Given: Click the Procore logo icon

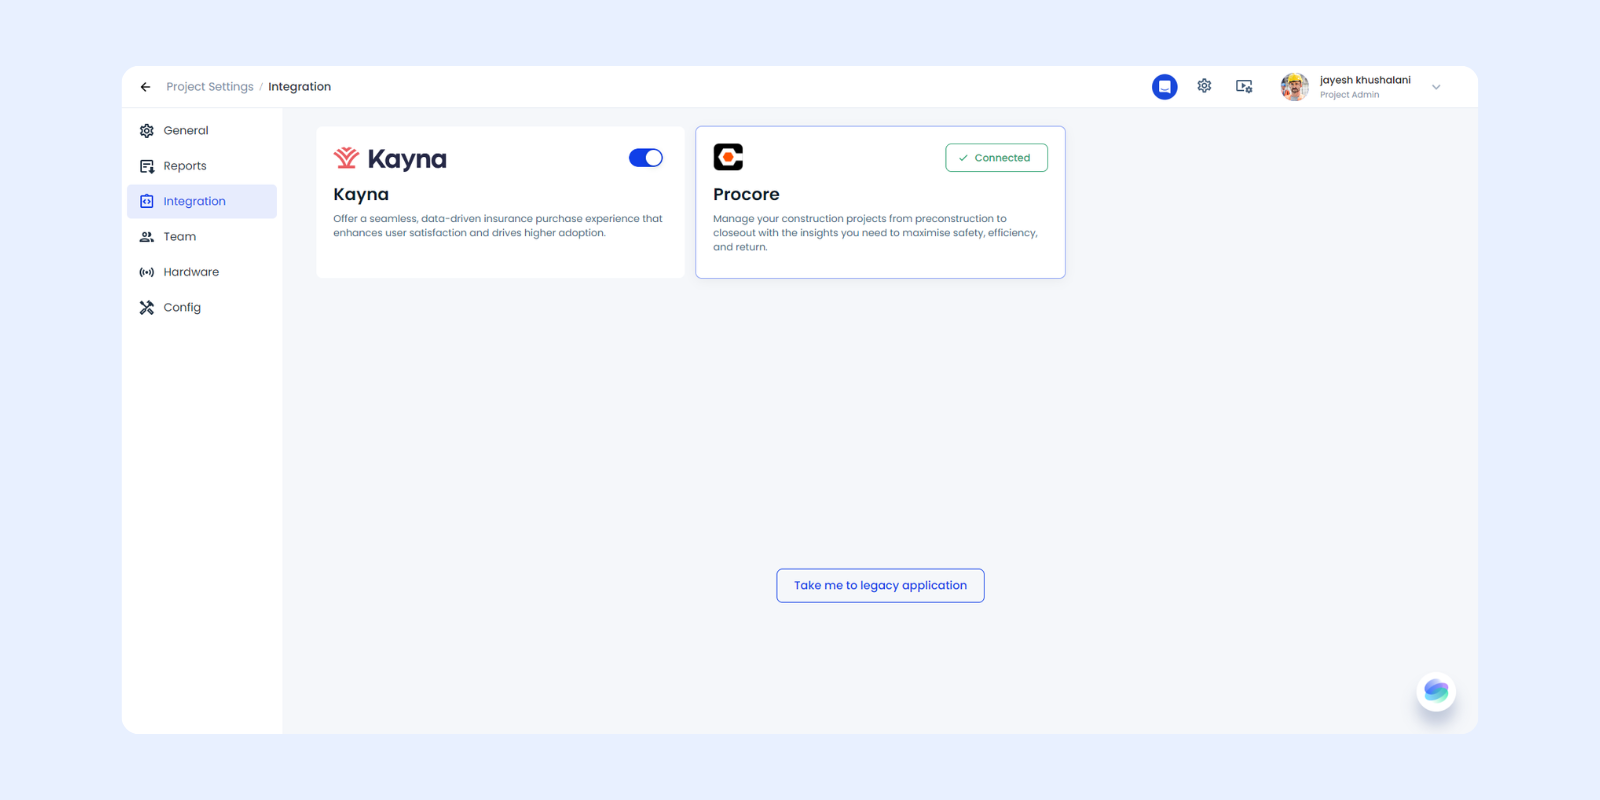Looking at the screenshot, I should [728, 157].
